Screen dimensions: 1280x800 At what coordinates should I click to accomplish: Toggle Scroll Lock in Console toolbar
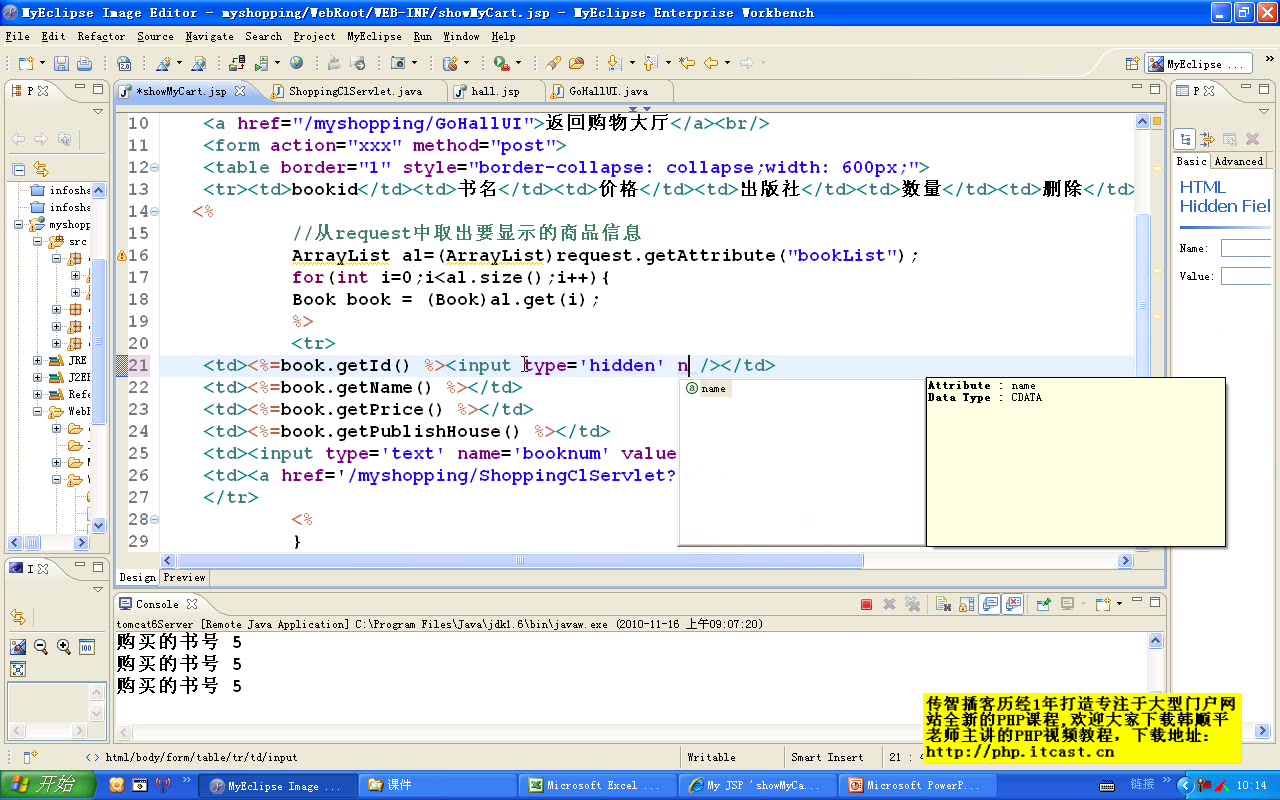point(967,604)
